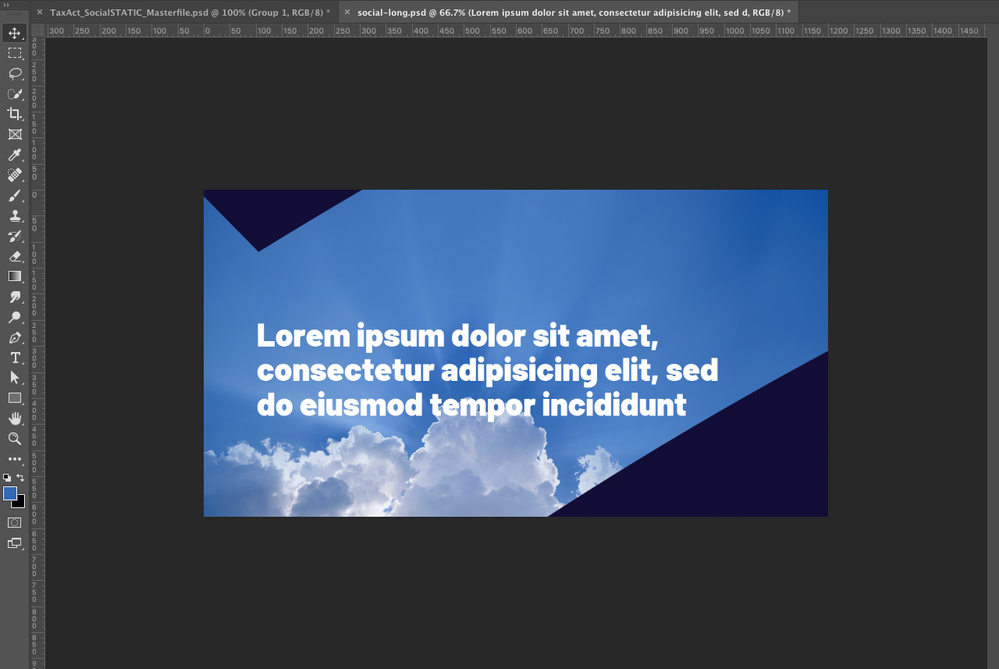
Task: Select the Pen tool
Action: 15,338
